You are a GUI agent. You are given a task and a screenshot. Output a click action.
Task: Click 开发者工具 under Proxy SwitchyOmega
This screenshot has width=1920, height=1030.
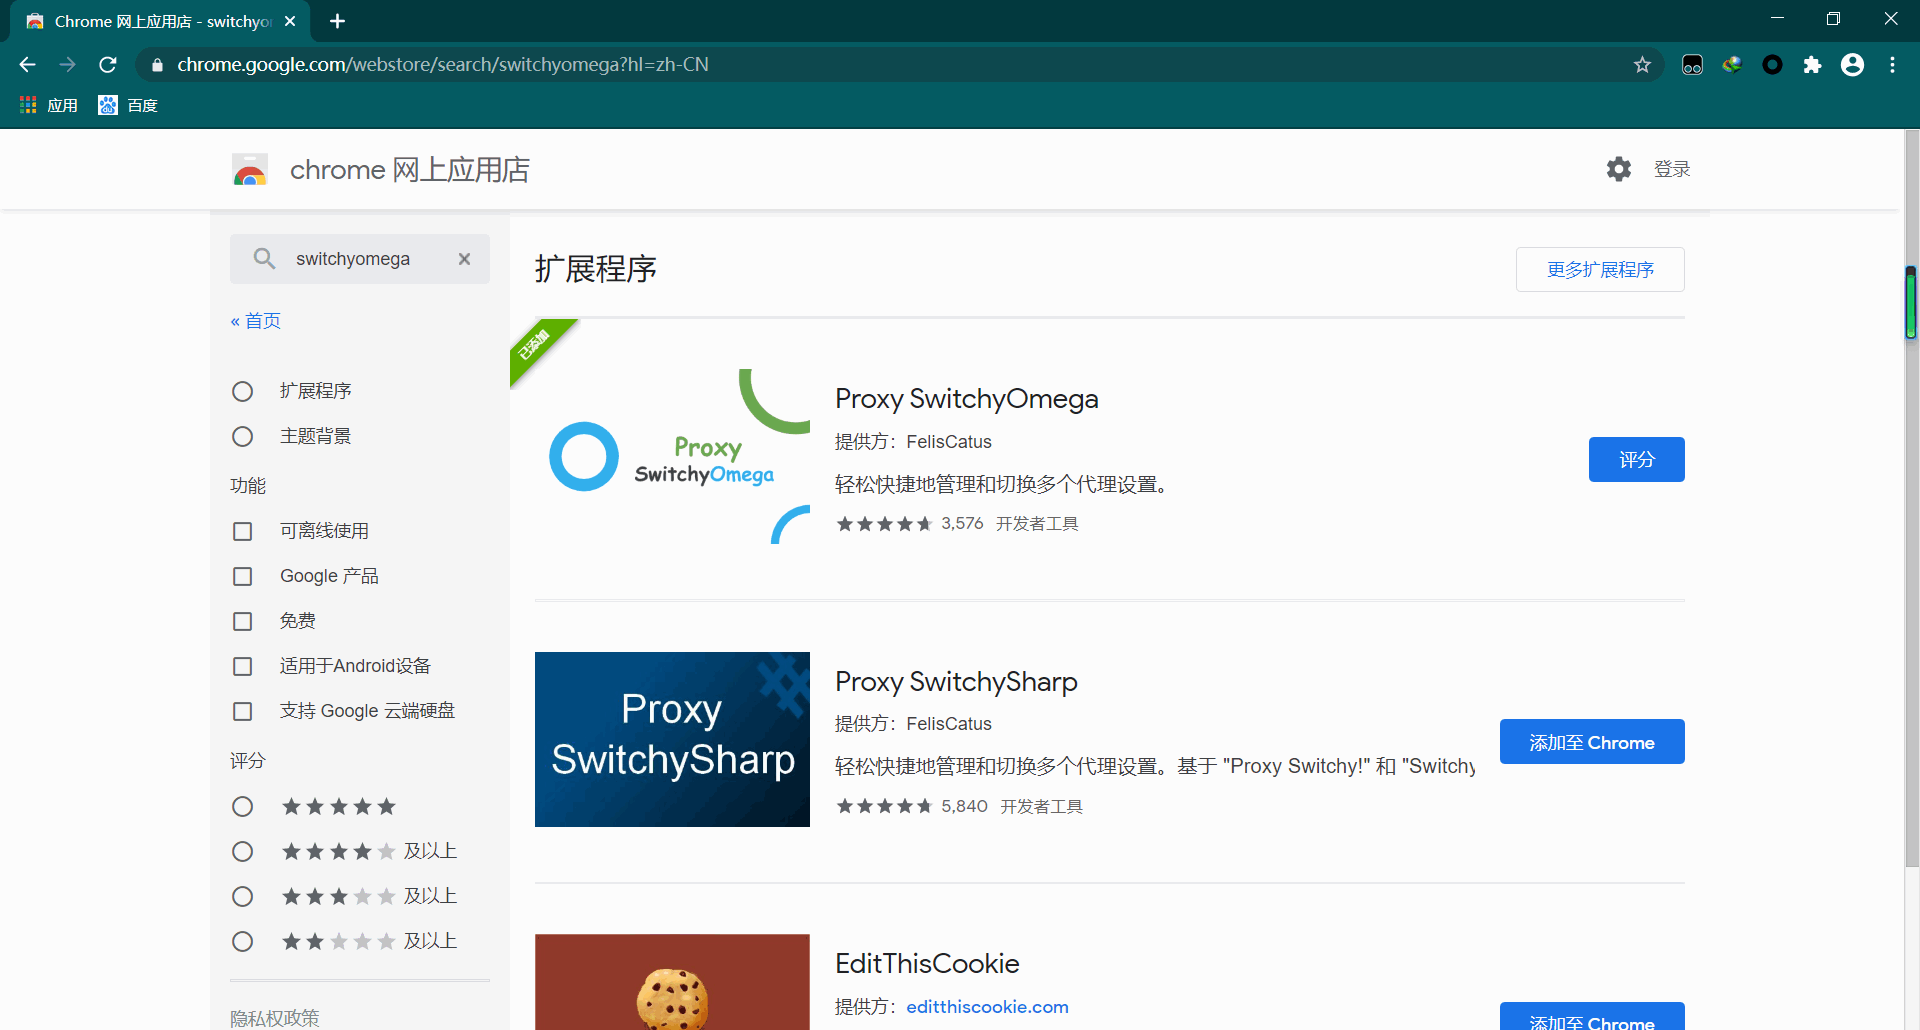pos(1037,524)
